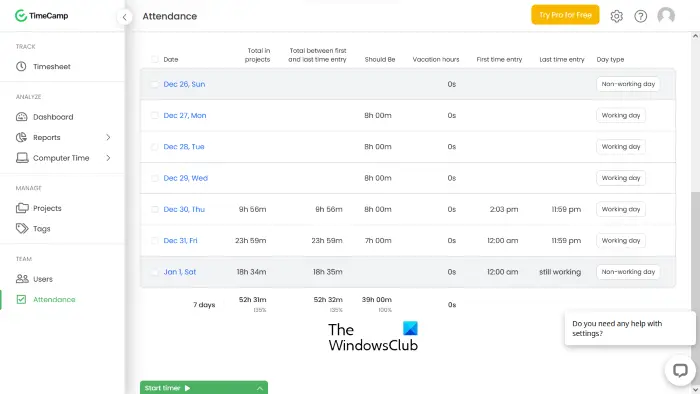The width and height of the screenshot is (700, 394).
Task: Click the Reports pie chart icon
Action: point(21,137)
